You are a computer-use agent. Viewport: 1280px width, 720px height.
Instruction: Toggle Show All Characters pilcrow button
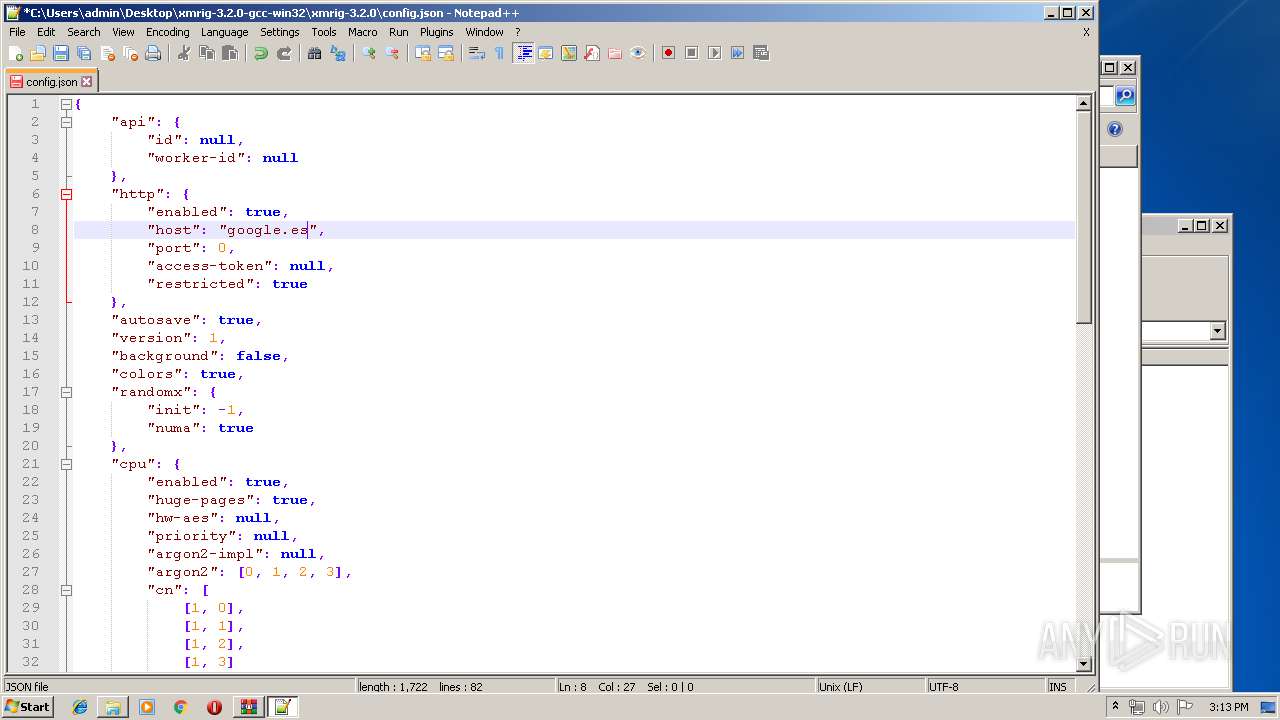[500, 53]
